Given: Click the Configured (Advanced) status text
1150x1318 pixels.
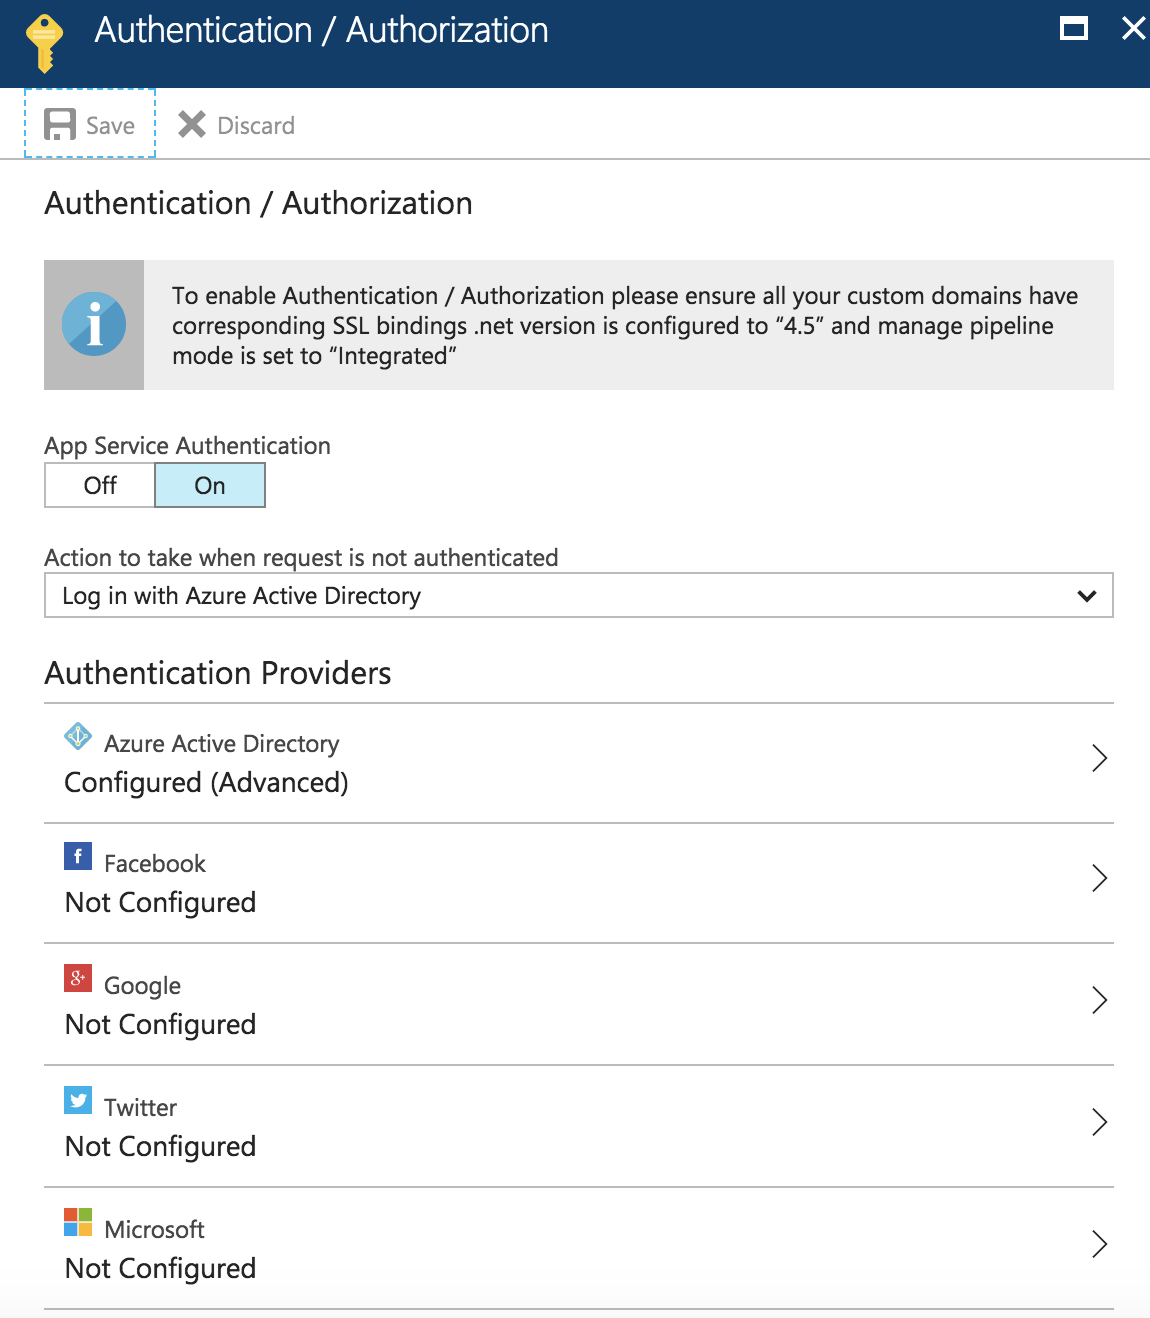Looking at the screenshot, I should 206,783.
